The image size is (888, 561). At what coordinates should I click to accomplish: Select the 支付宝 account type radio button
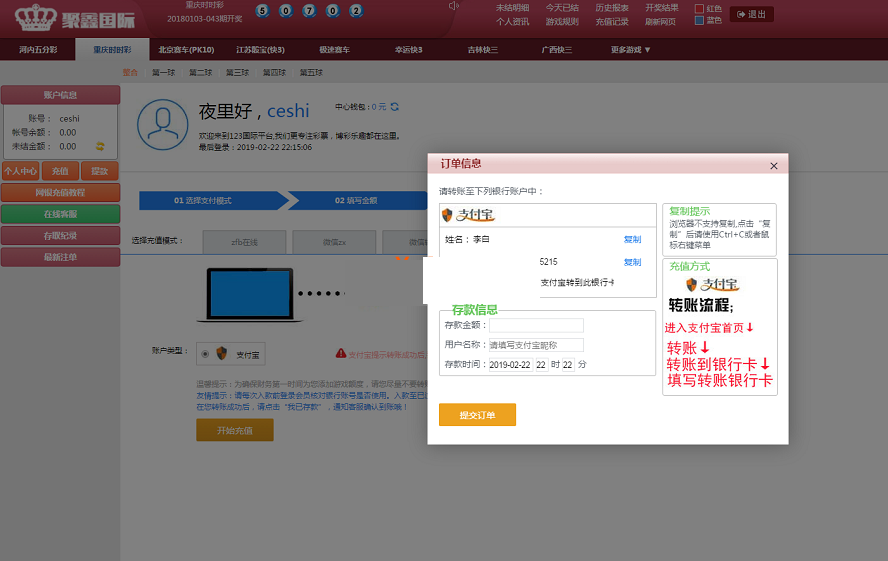205,354
